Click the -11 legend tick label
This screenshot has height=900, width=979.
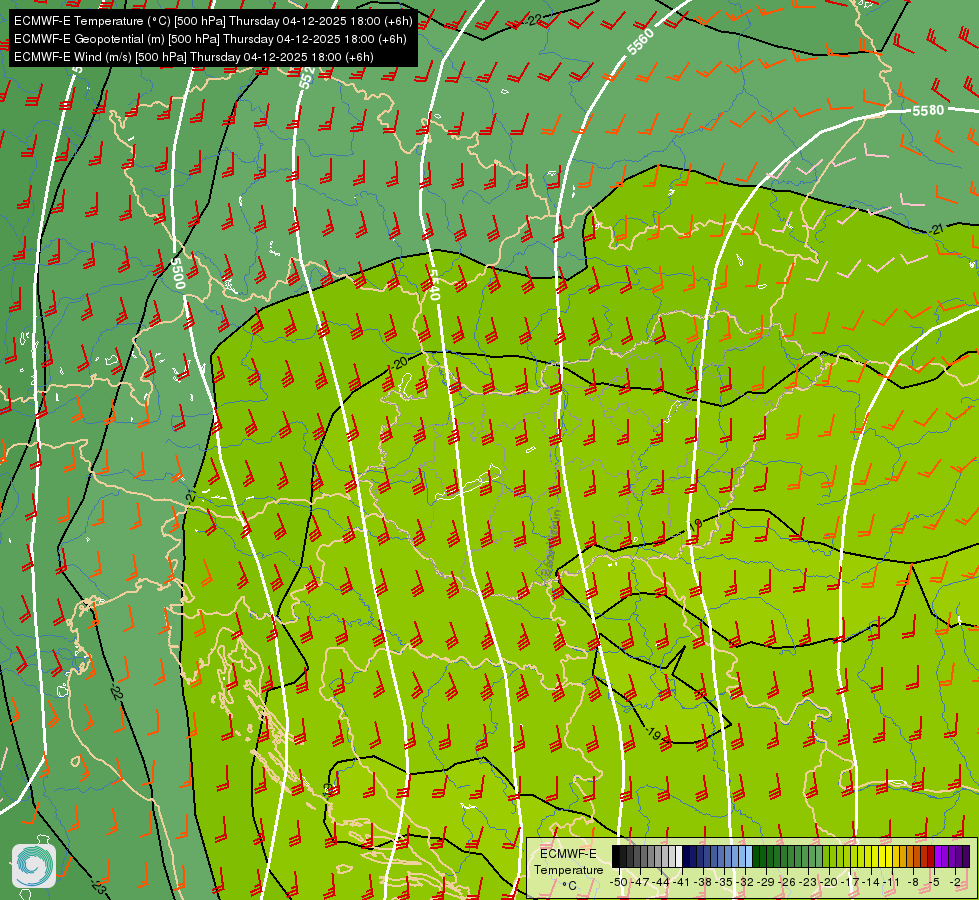click(891, 882)
